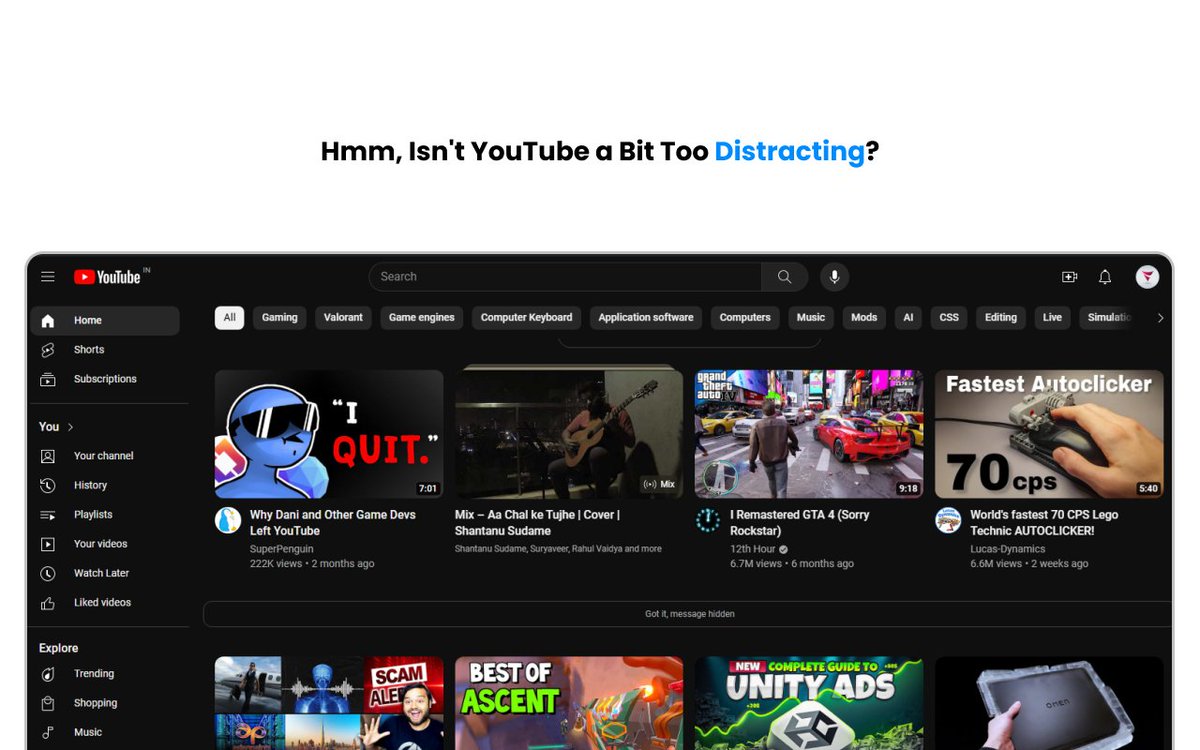The width and height of the screenshot is (1200, 750).
Task: Click the Liked videos thumbs-up icon
Action: pos(48,603)
